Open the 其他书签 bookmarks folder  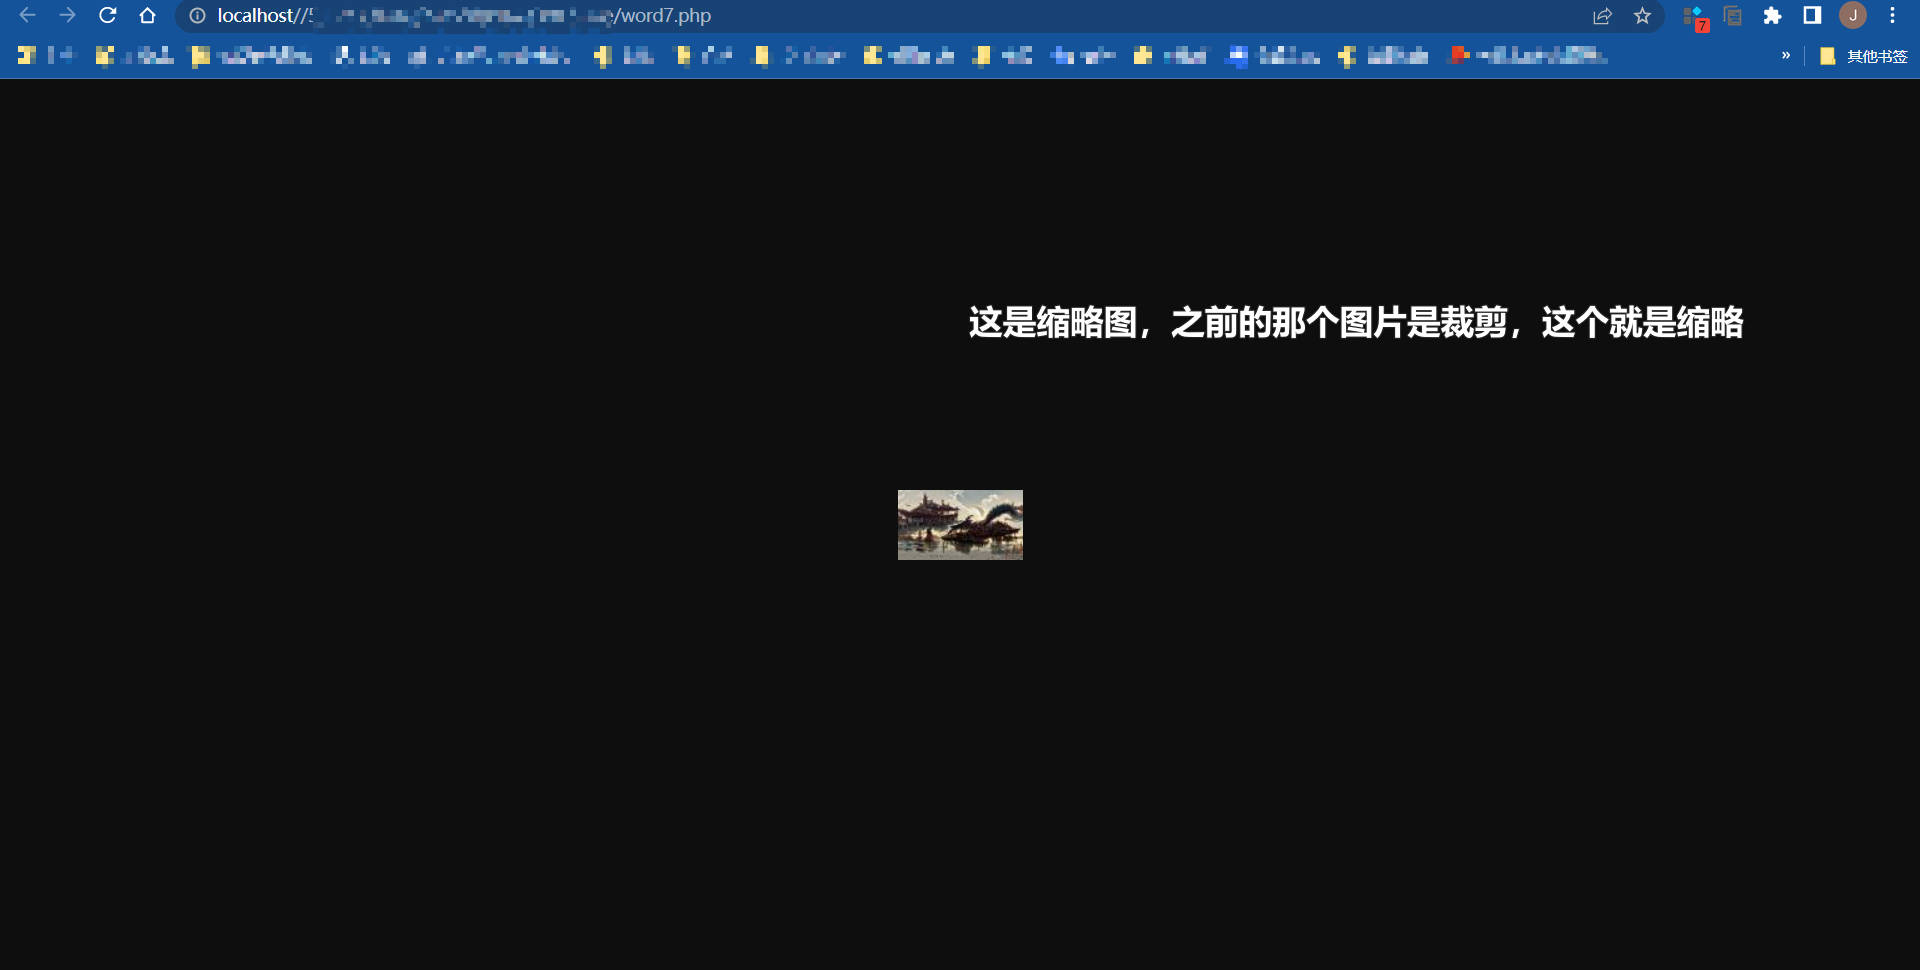click(1864, 56)
